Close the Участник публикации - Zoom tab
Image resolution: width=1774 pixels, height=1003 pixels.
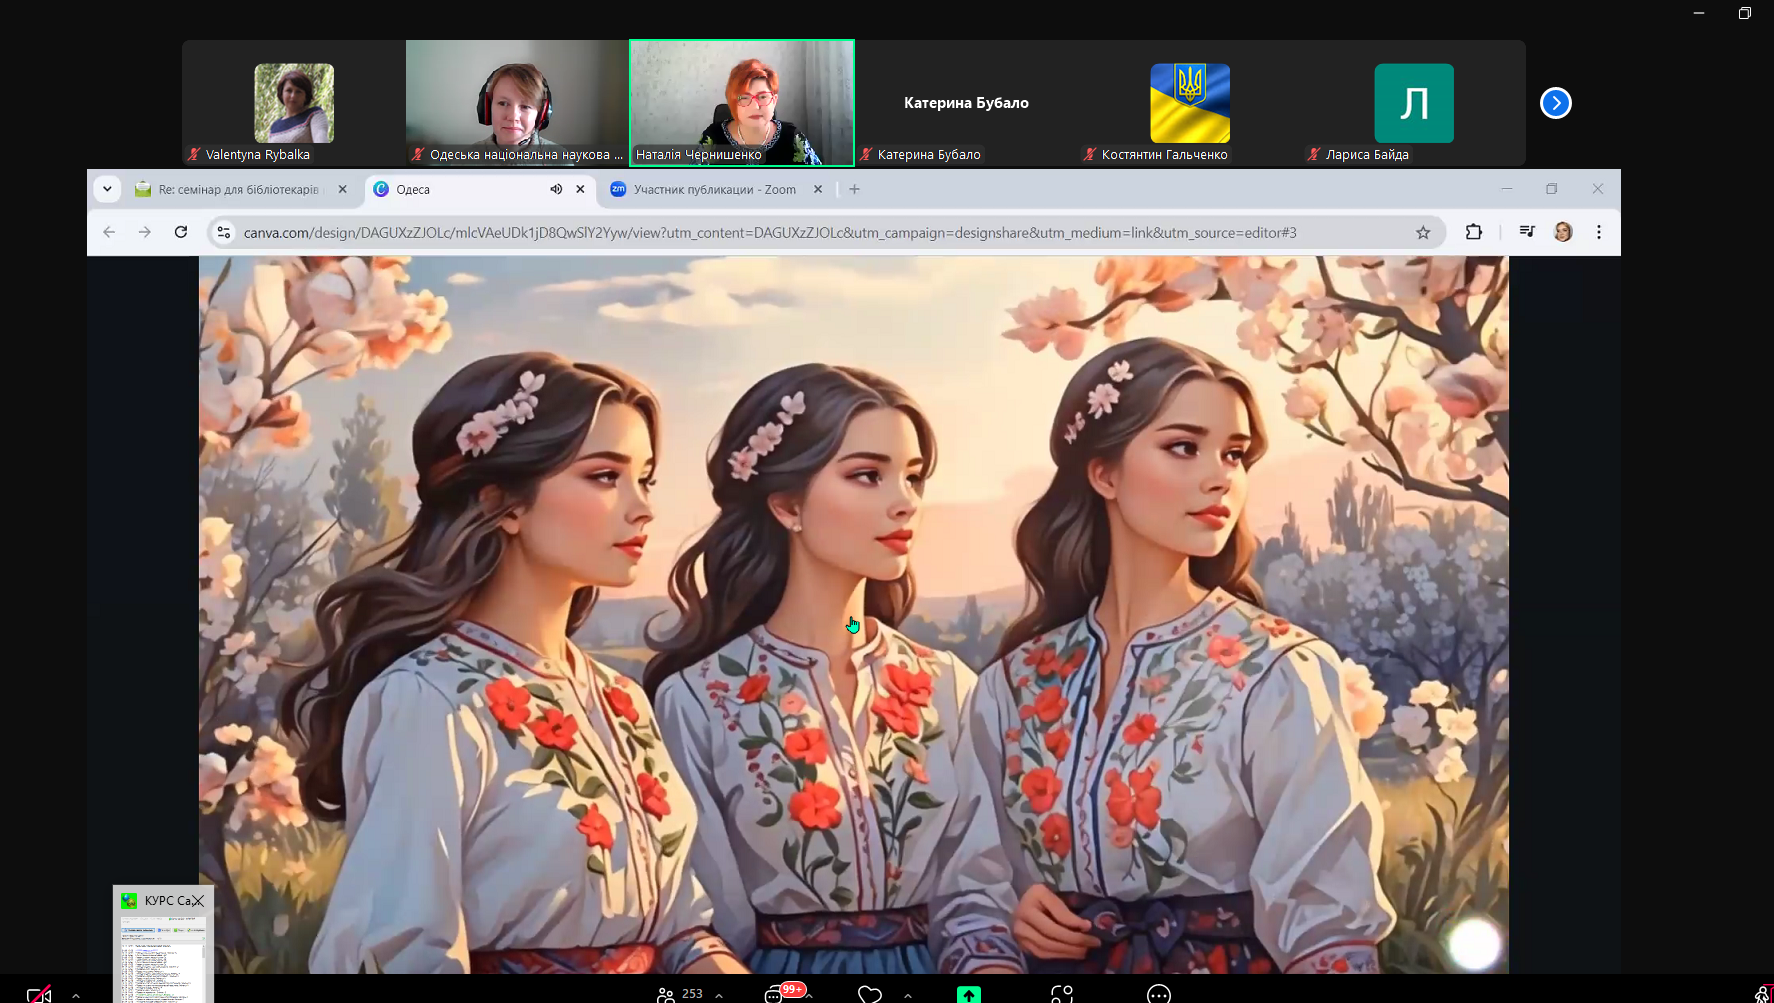pyautogui.click(x=818, y=189)
